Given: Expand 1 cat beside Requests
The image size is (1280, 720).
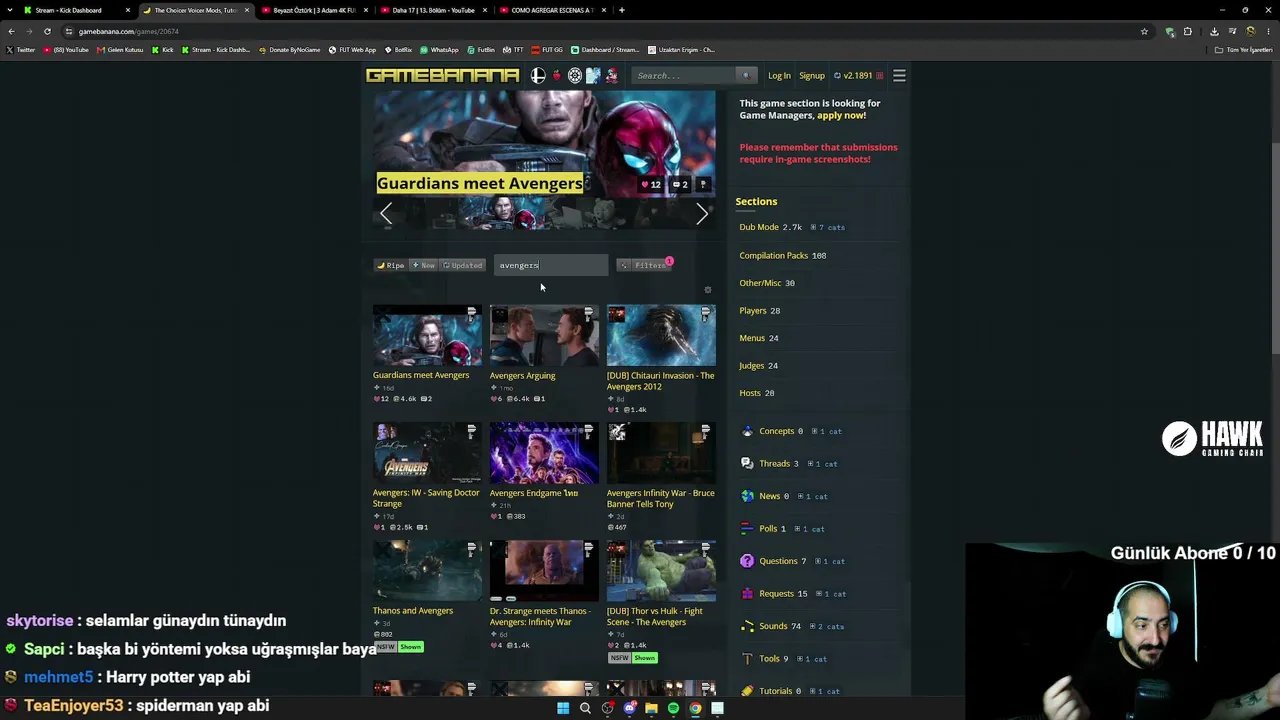Looking at the screenshot, I should [x=830, y=594].
